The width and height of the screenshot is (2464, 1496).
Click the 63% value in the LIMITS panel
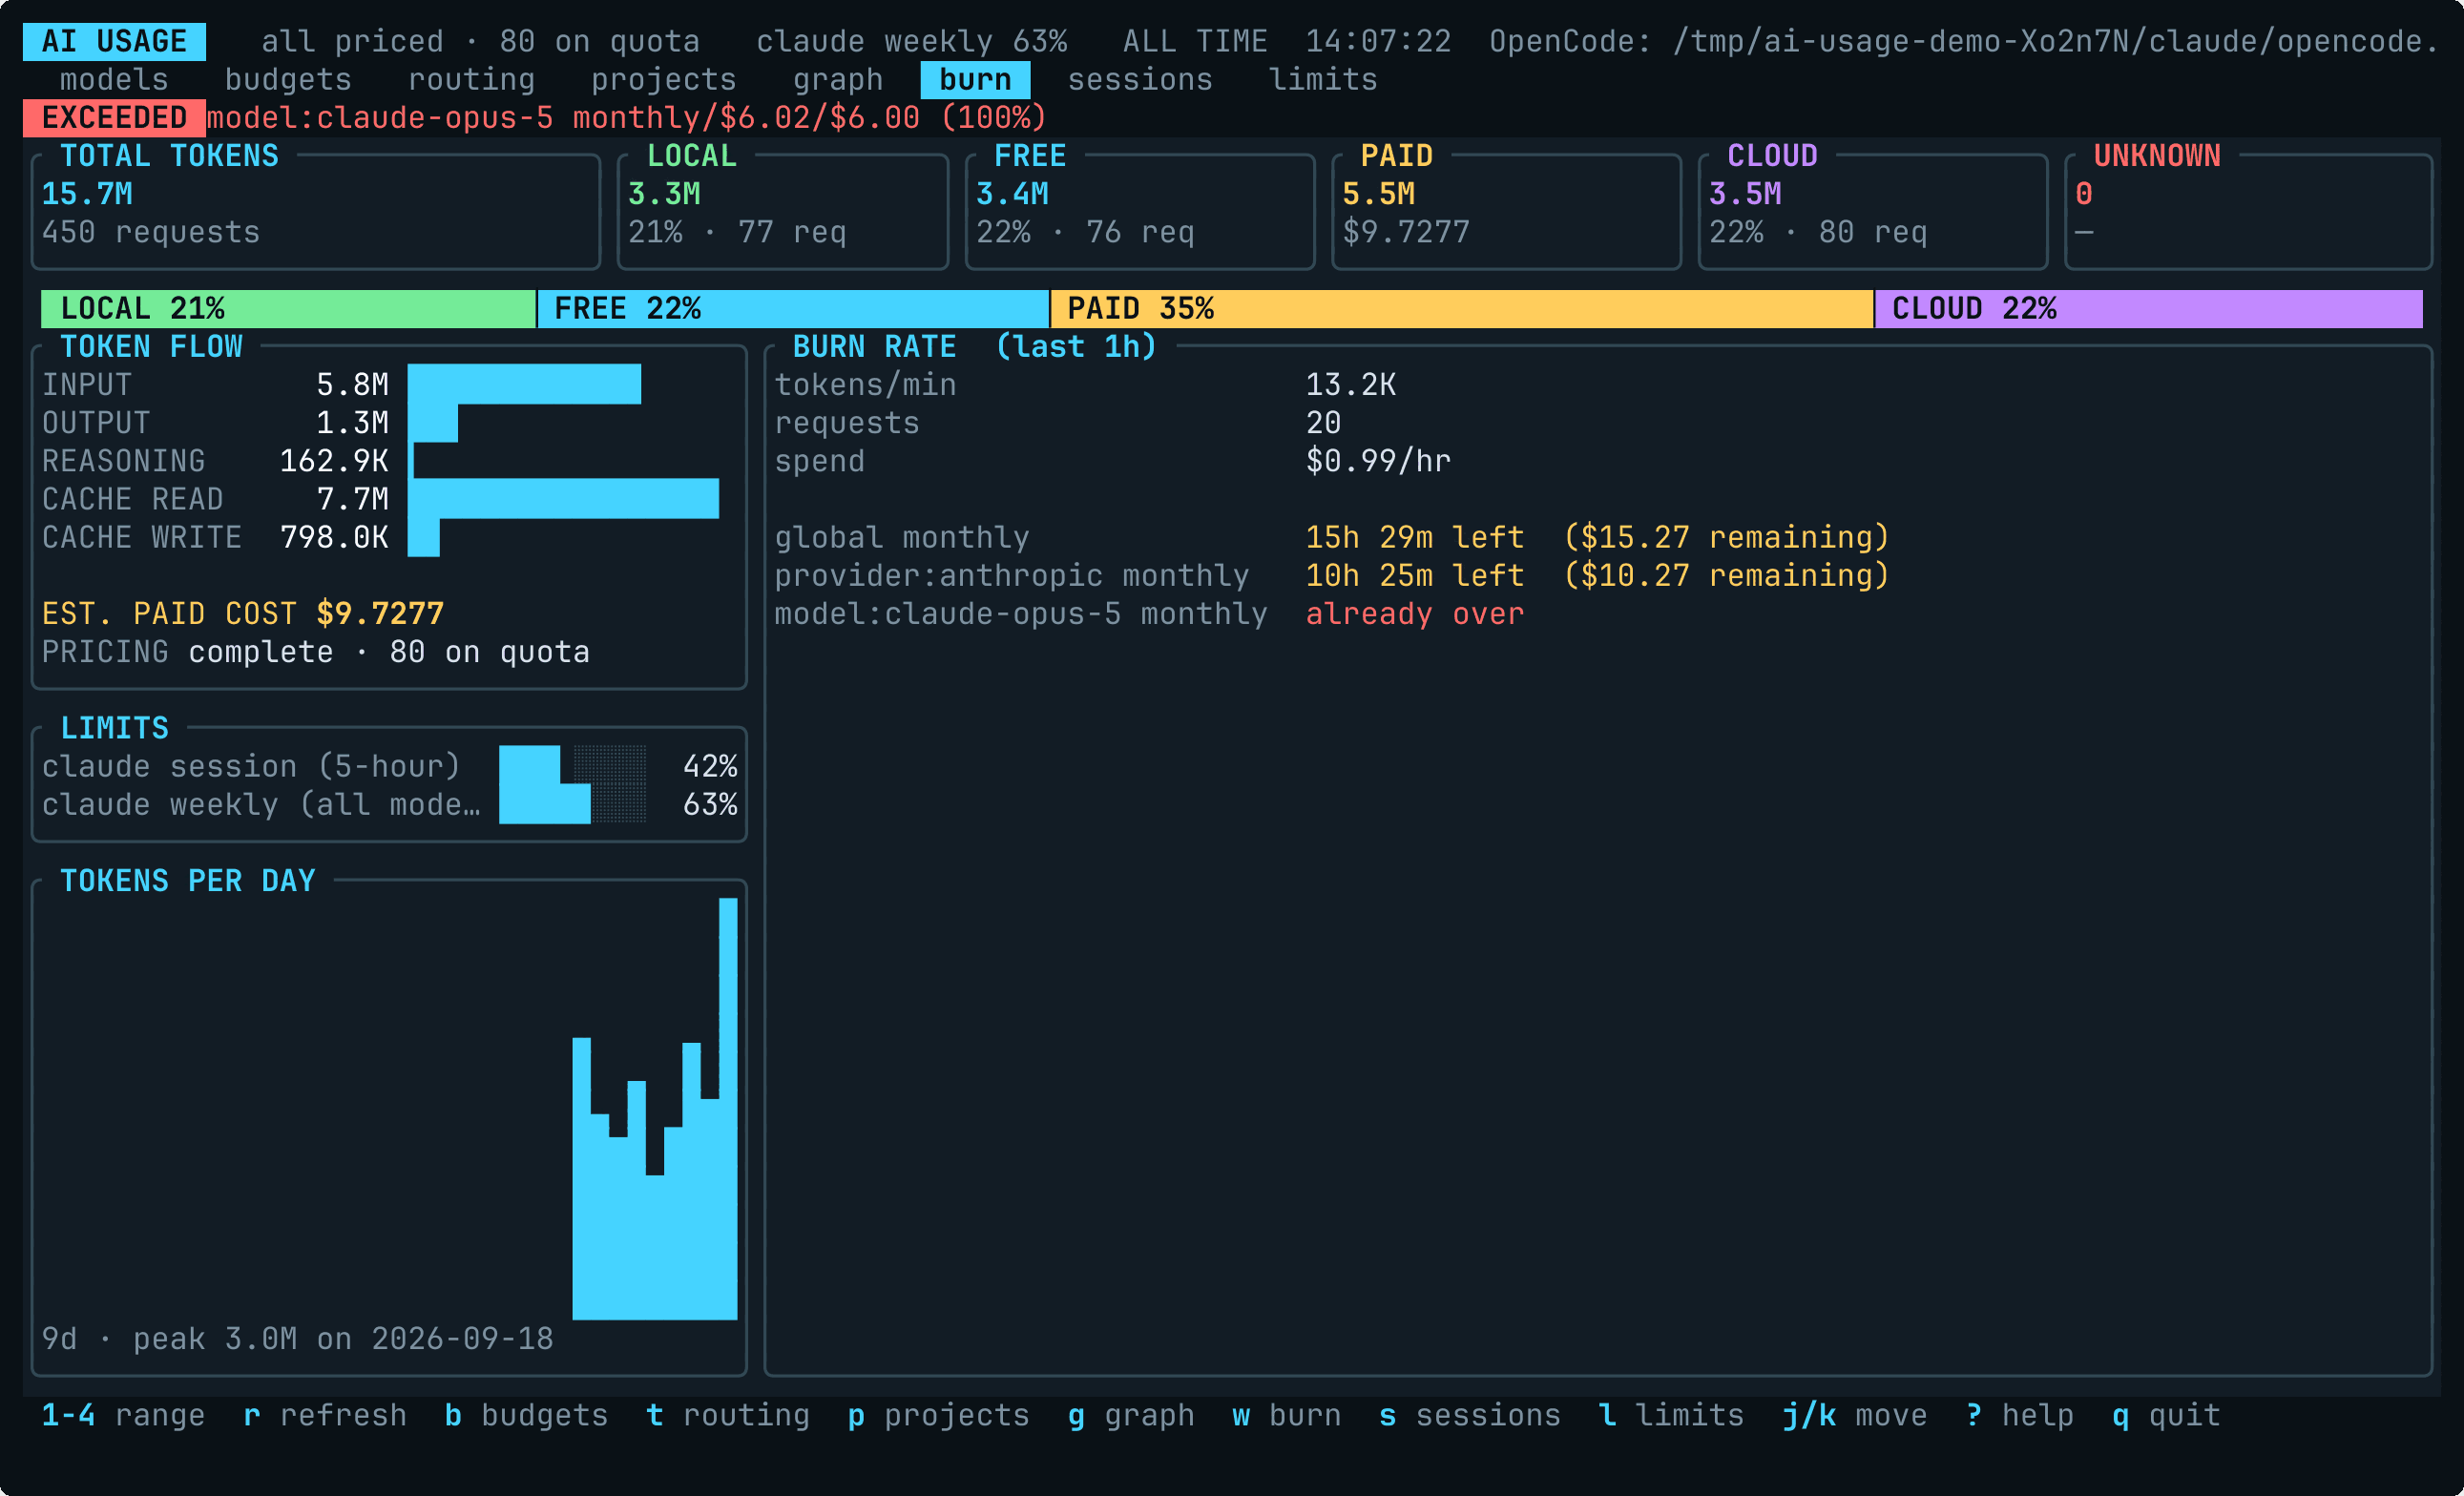(710, 804)
